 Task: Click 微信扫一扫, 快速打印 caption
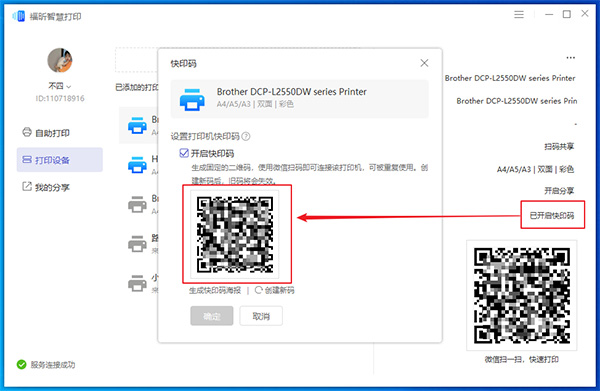(x=522, y=359)
